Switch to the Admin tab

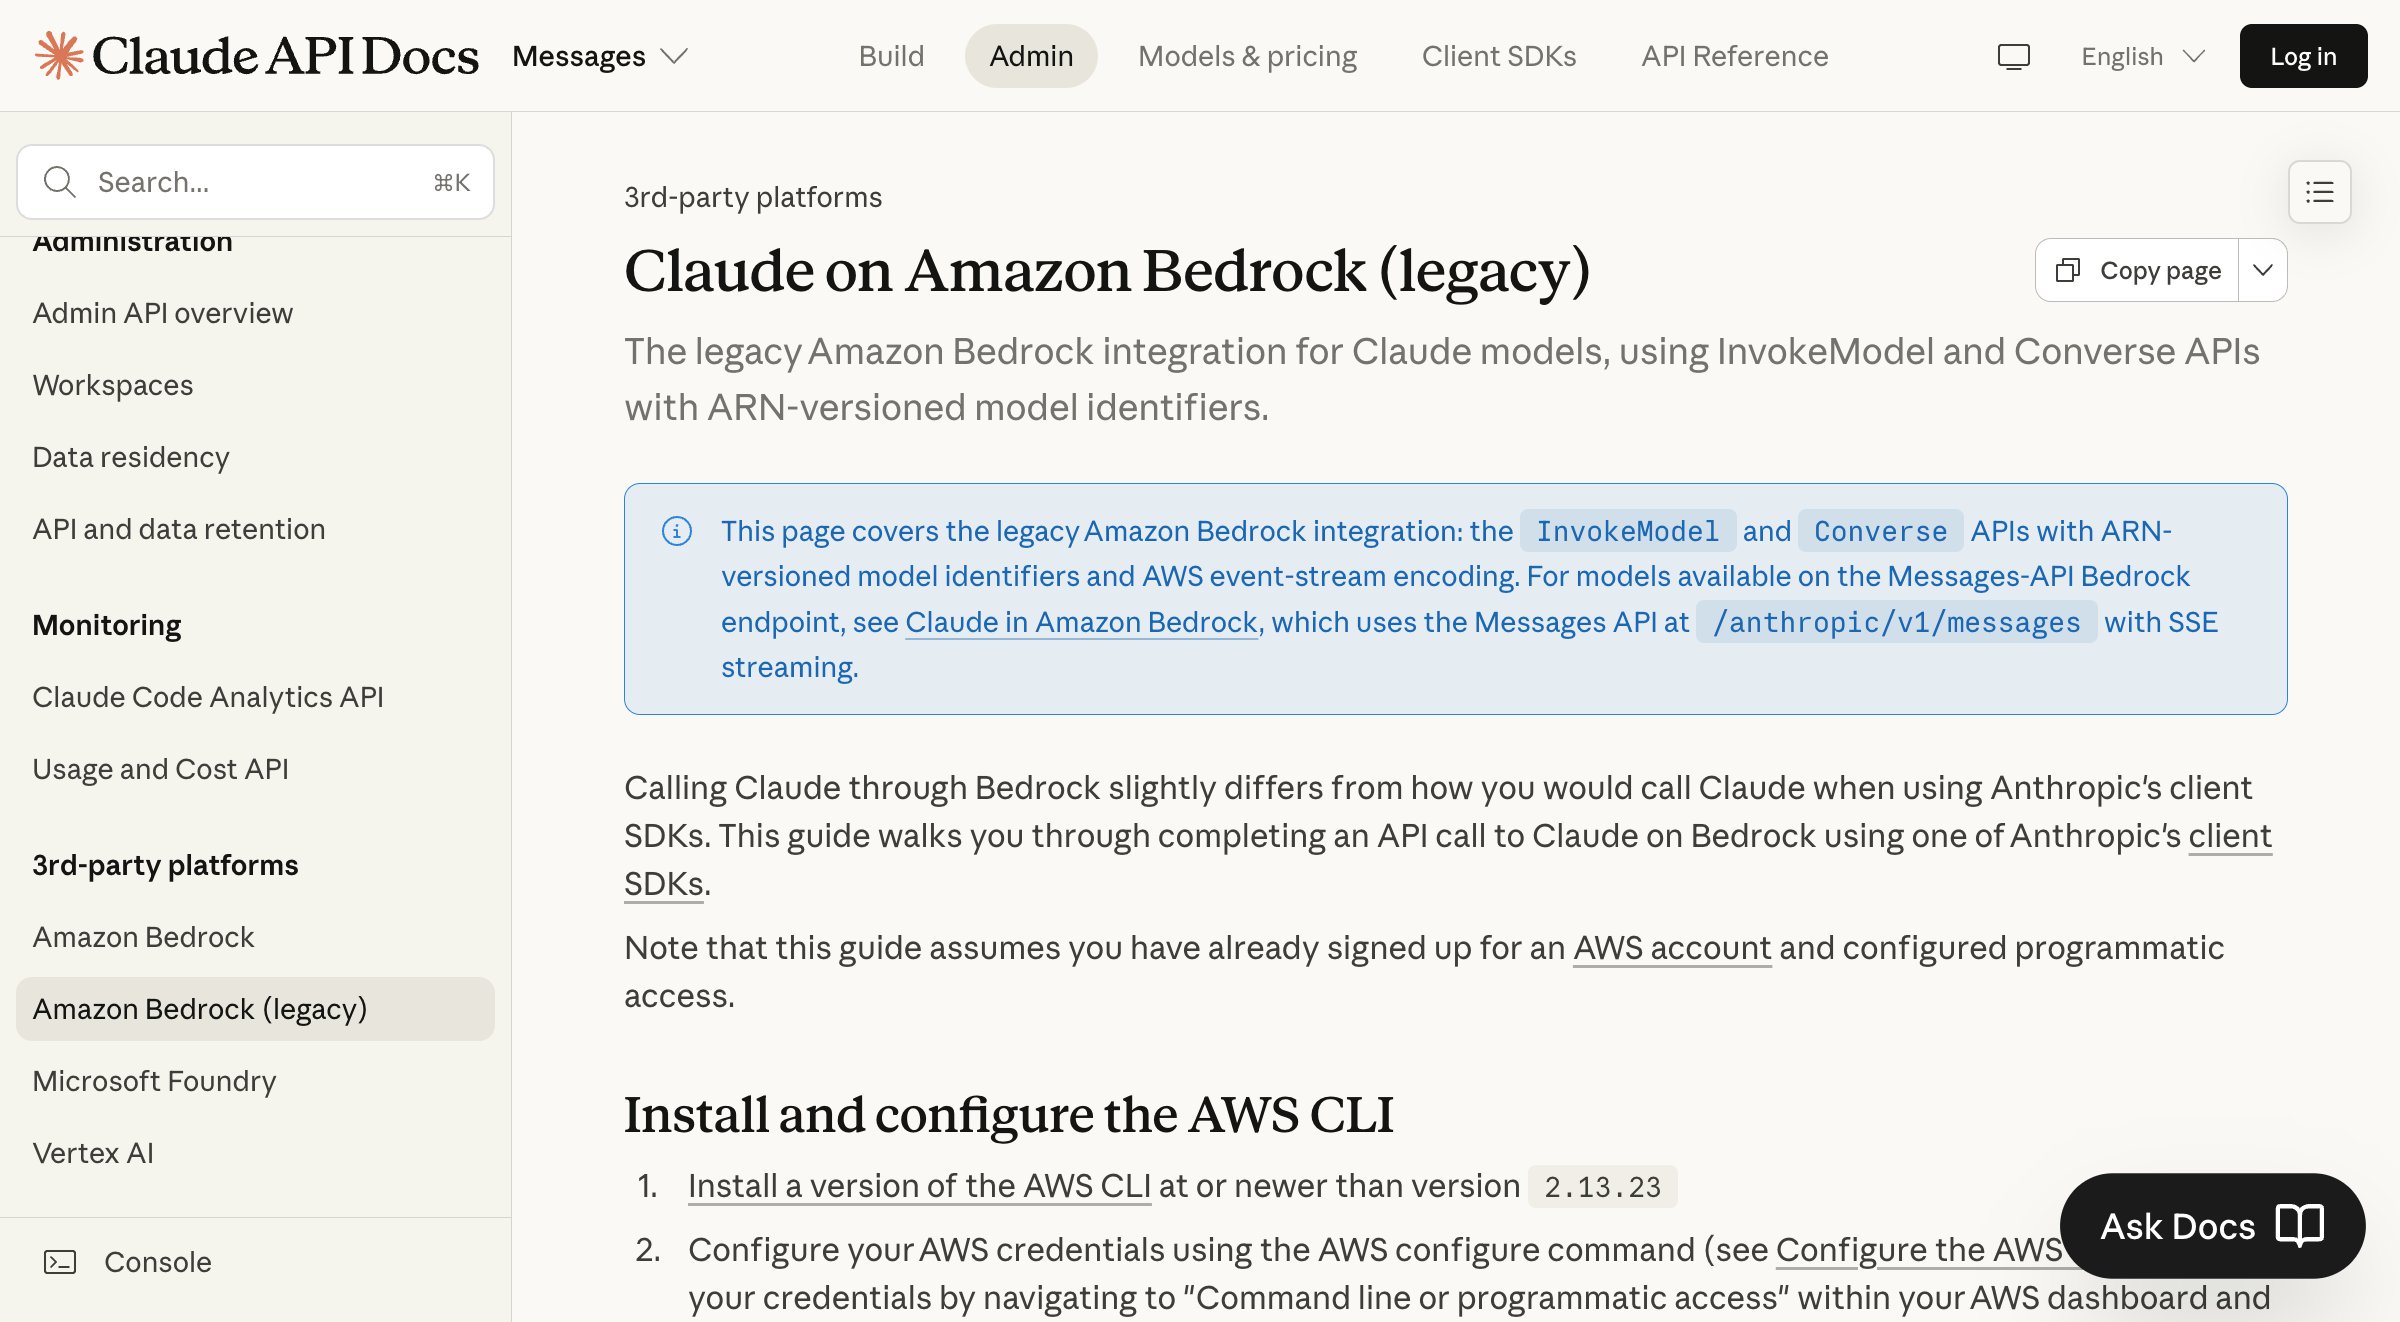(x=1031, y=56)
